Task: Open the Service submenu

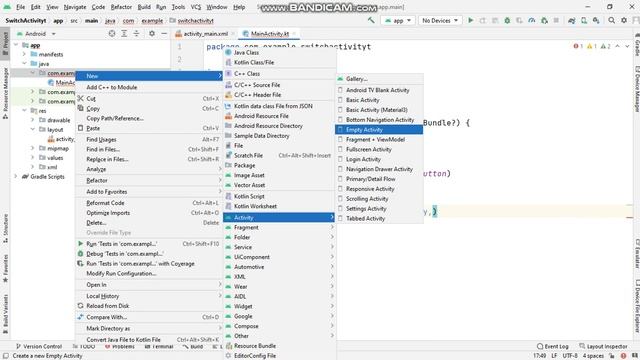Action: pos(280,247)
